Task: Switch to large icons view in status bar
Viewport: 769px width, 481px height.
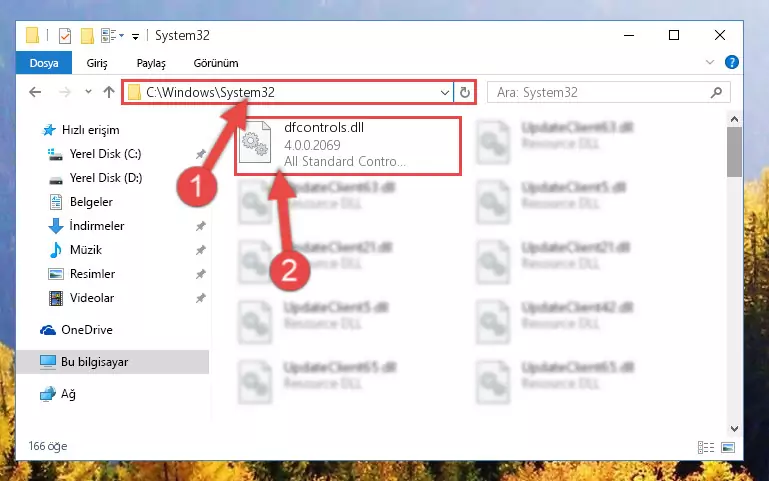Action: click(x=728, y=447)
